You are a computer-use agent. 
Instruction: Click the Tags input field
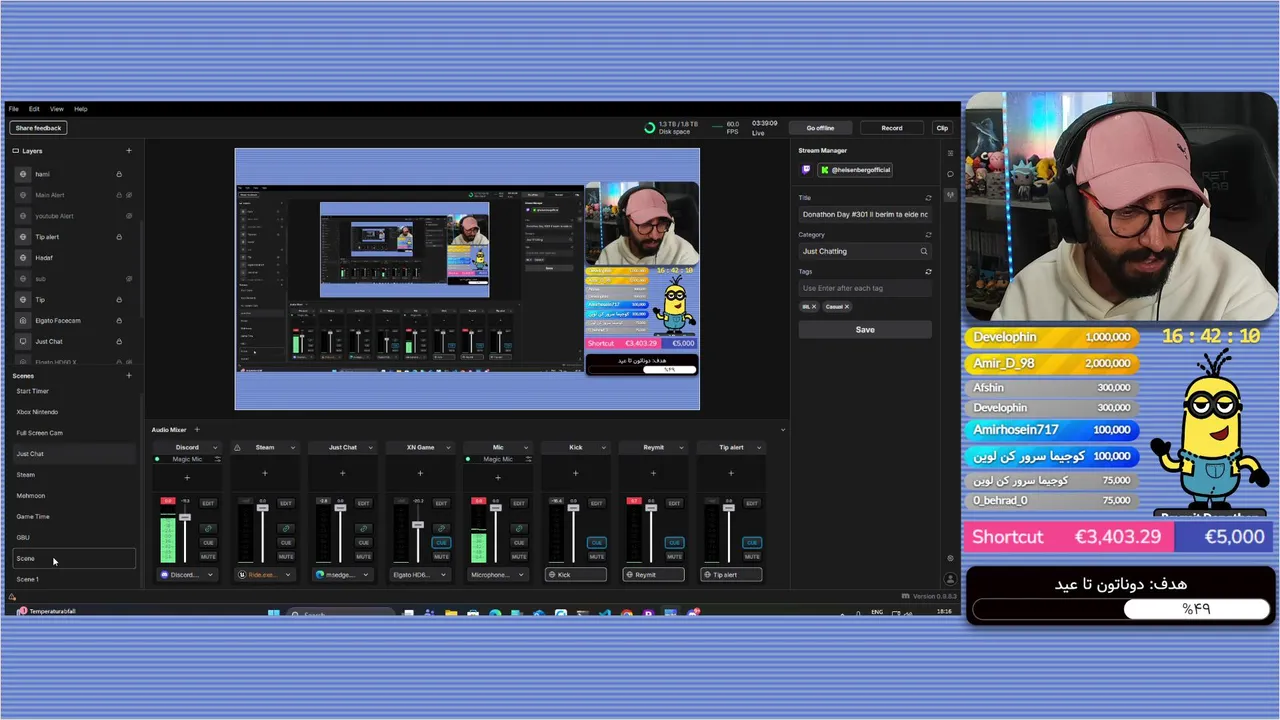(865, 288)
